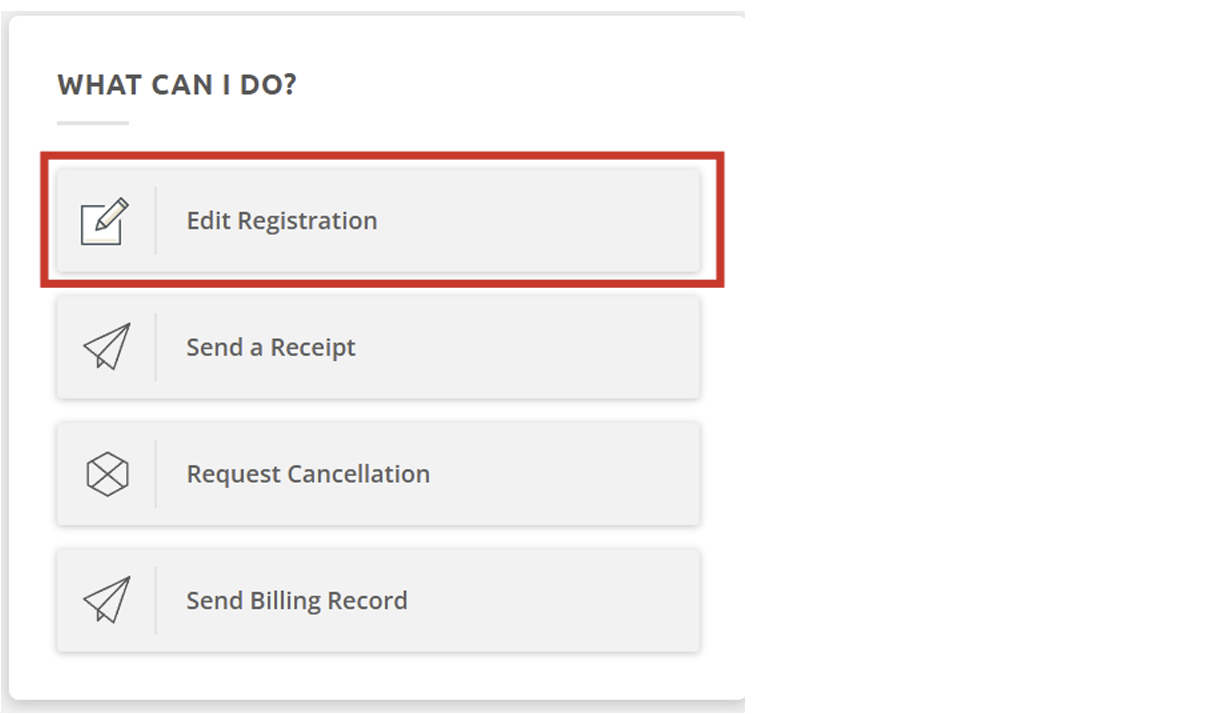Click the divider line in Request Cancellation button
The height and width of the screenshot is (714, 1229).
pos(156,474)
